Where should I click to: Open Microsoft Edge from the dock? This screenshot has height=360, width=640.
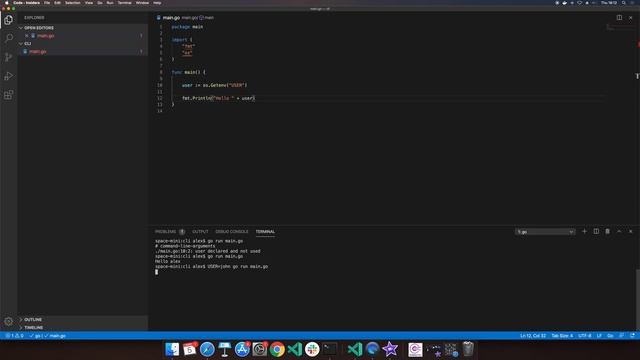372,349
